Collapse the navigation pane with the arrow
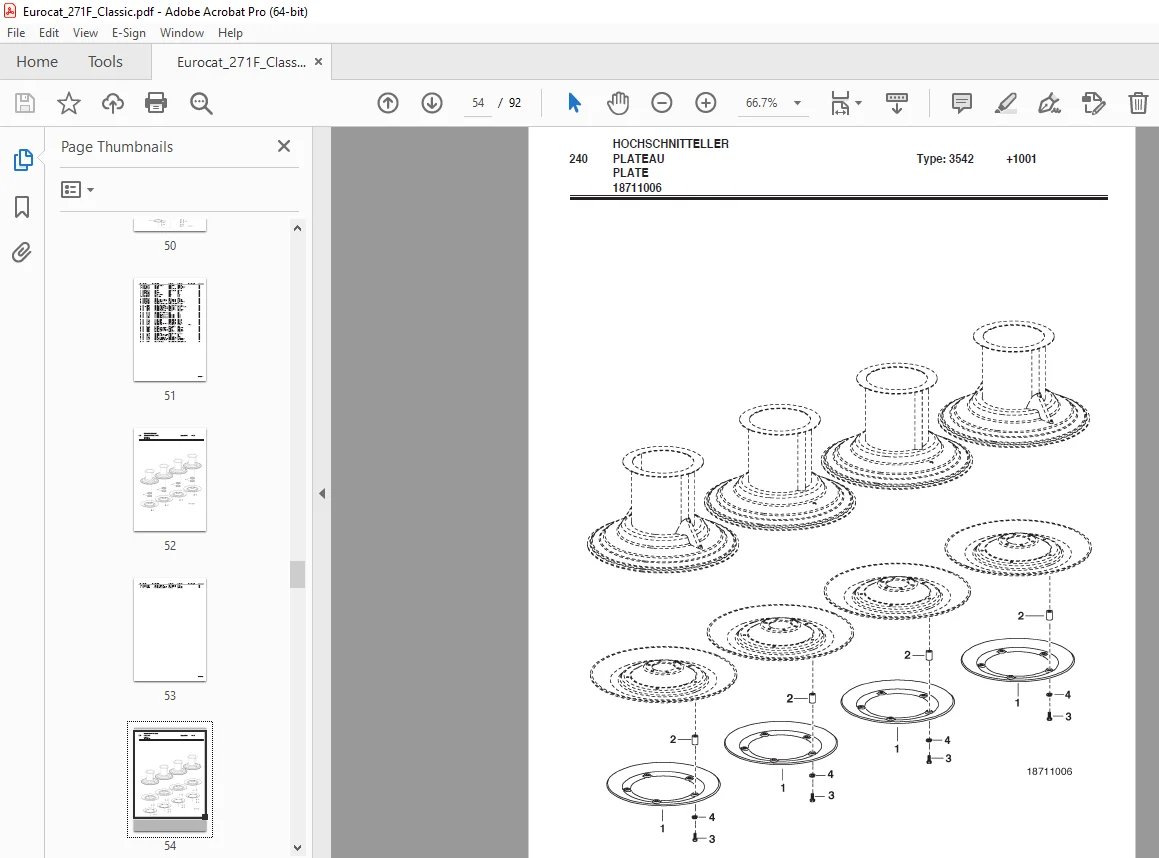Image resolution: width=1159 pixels, height=858 pixels. 322,493
